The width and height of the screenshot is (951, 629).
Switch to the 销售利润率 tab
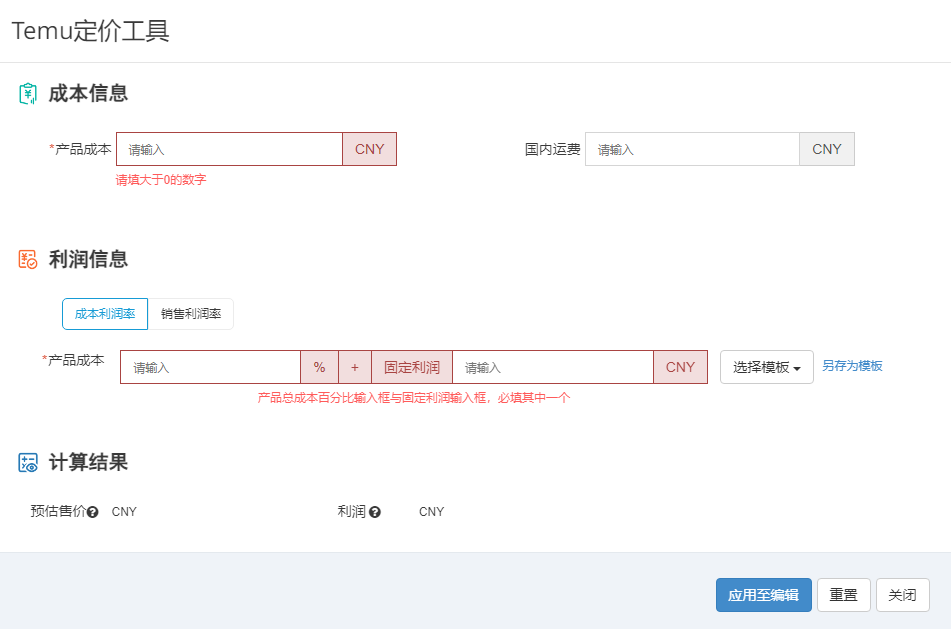(190, 314)
